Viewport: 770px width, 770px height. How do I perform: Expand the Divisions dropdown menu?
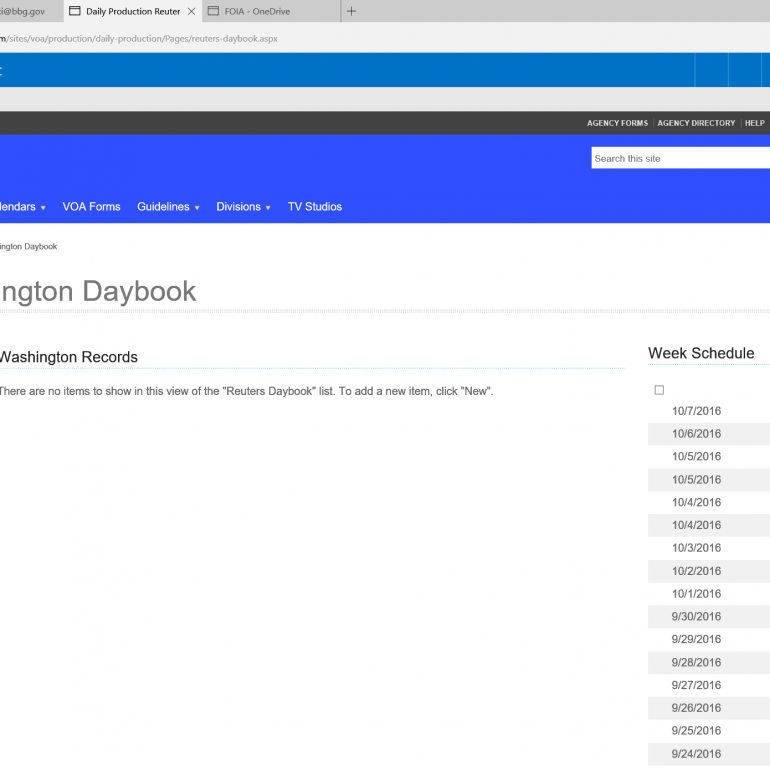coord(243,207)
